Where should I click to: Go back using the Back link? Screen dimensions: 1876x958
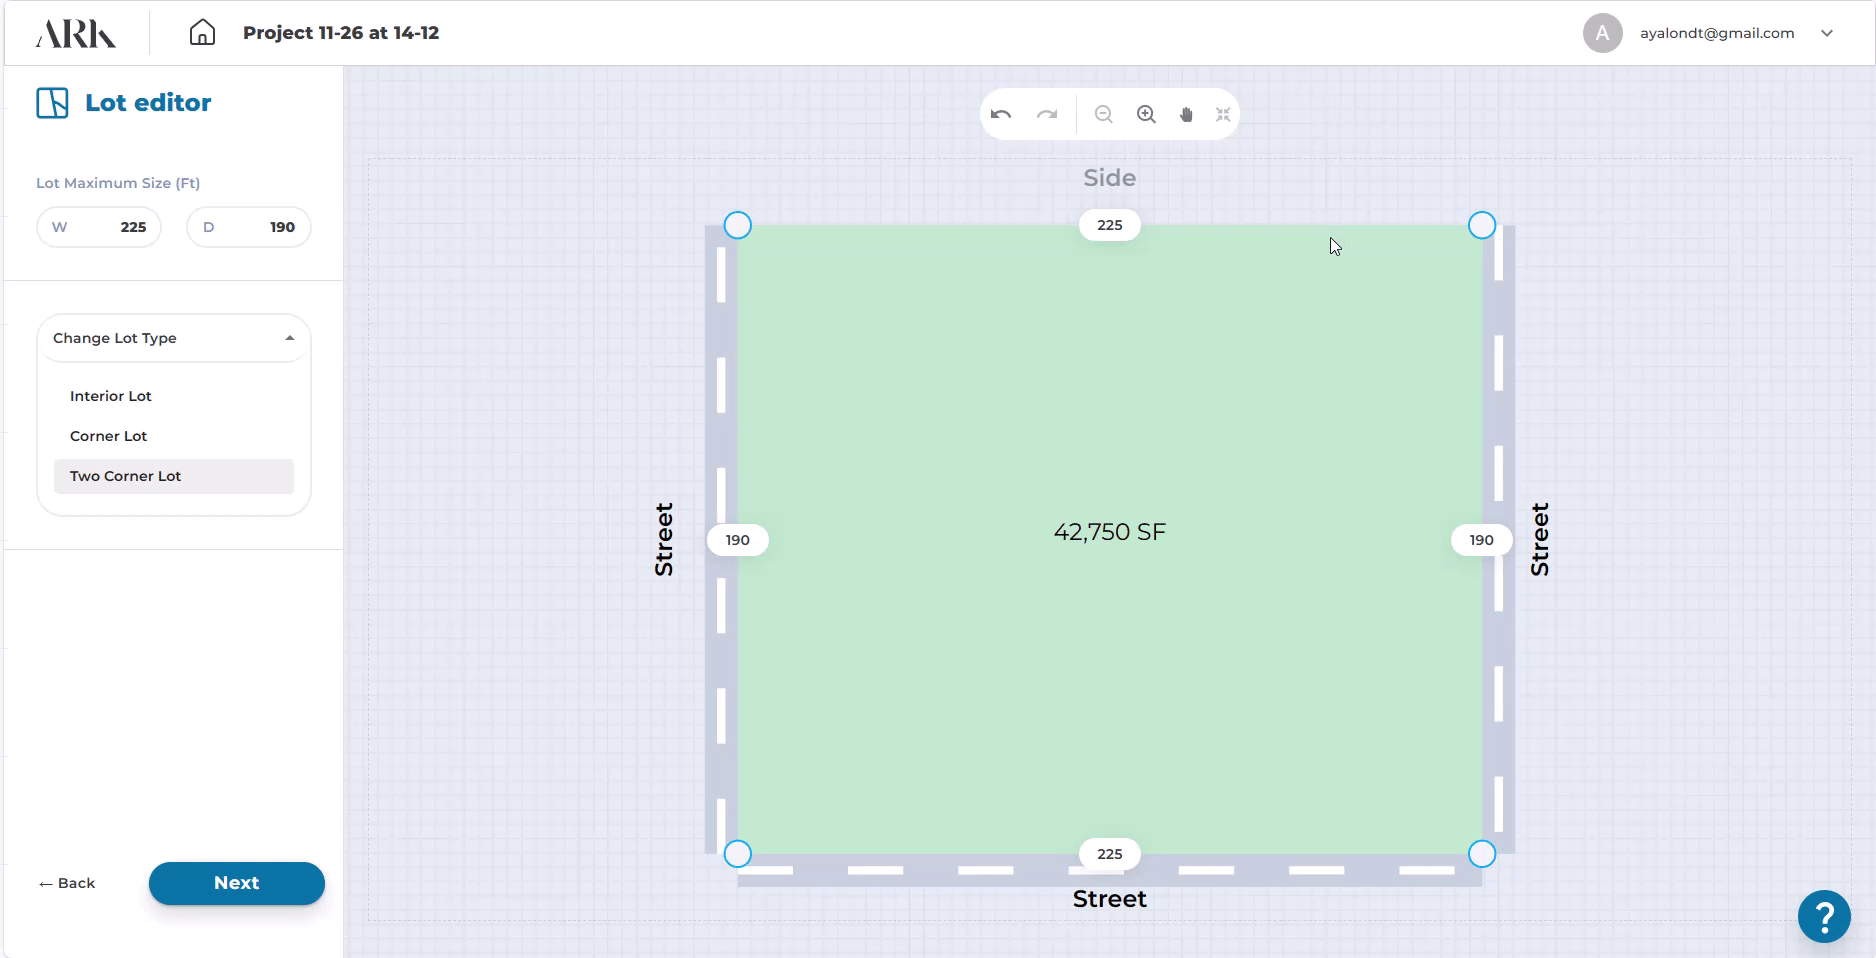(x=67, y=883)
